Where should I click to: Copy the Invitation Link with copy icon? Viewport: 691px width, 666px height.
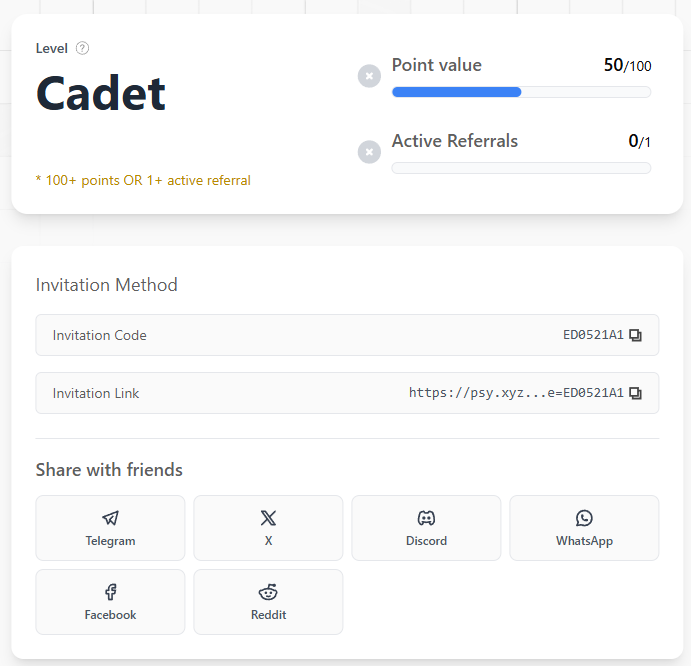pos(635,393)
